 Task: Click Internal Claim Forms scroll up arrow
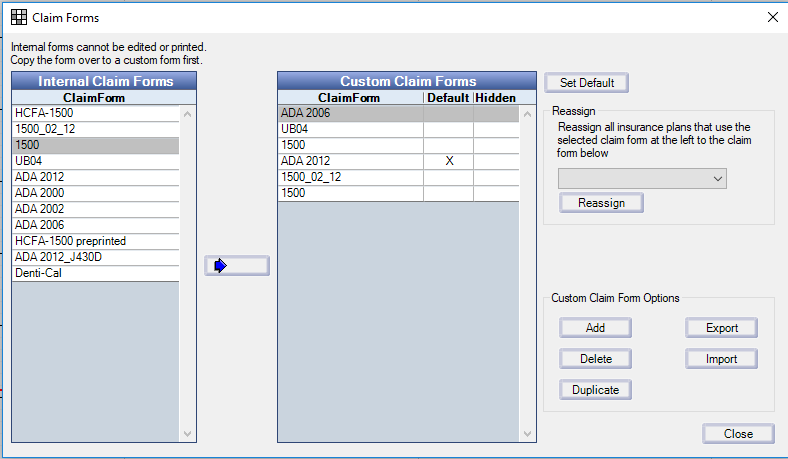(187, 114)
